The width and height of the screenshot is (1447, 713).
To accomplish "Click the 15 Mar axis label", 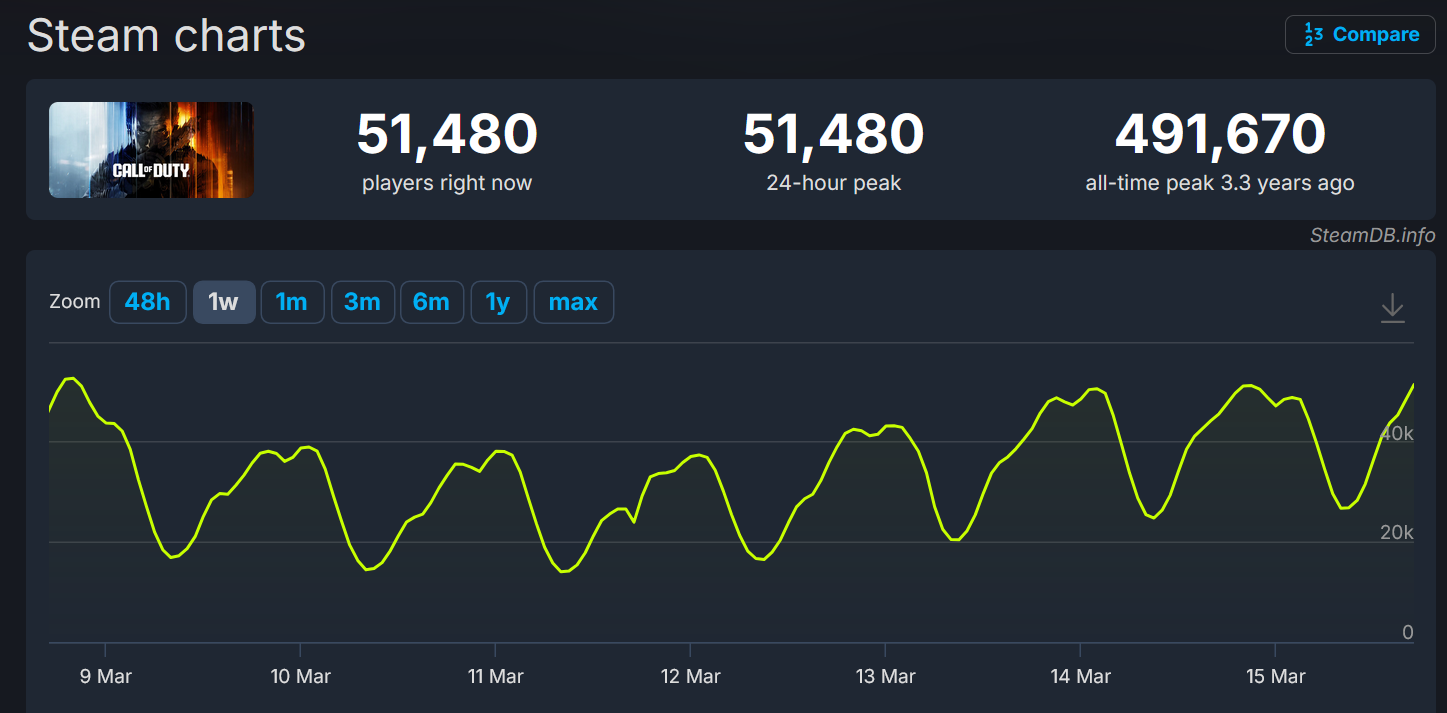I will click(1275, 677).
